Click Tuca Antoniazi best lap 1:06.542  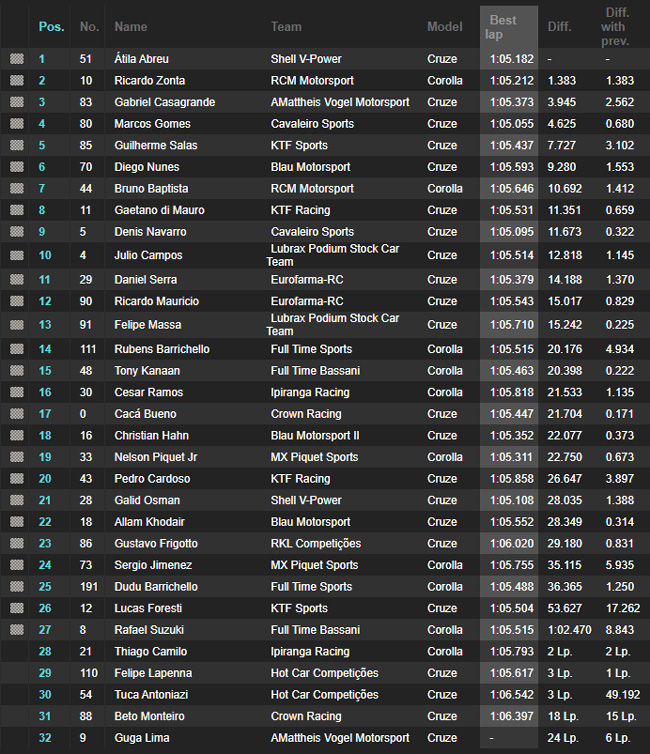pos(512,695)
